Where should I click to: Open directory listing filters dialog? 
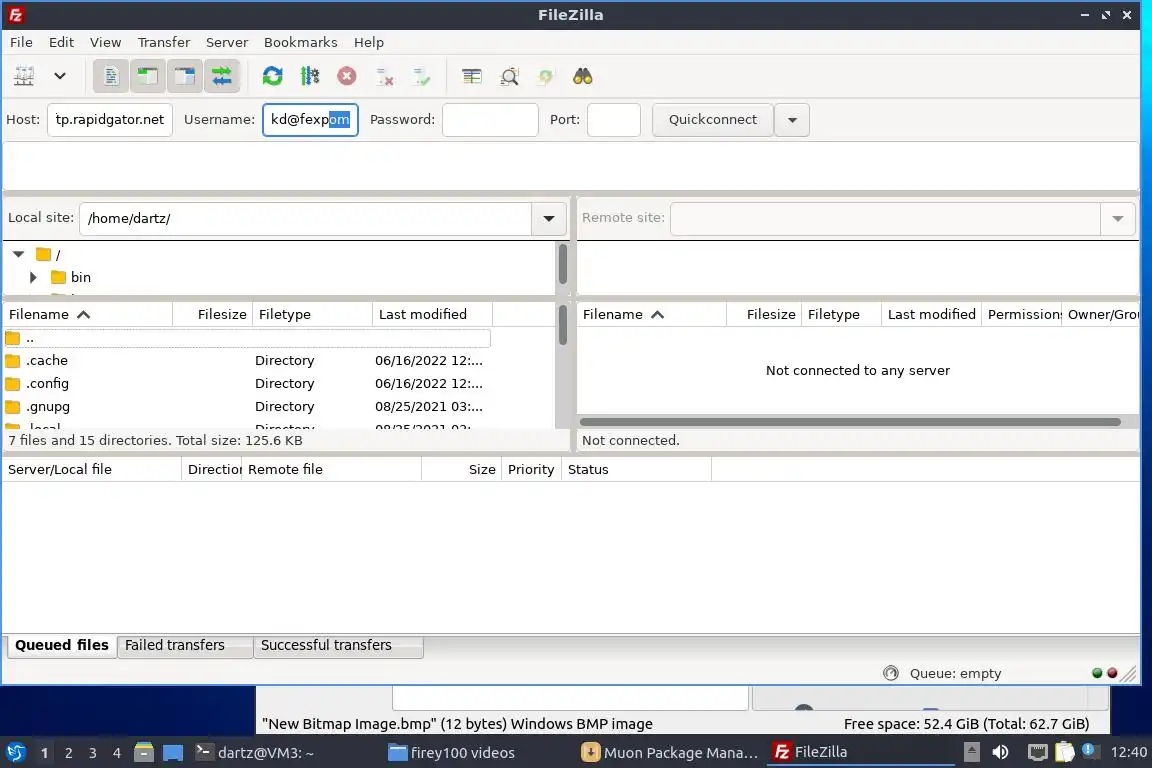[472, 76]
